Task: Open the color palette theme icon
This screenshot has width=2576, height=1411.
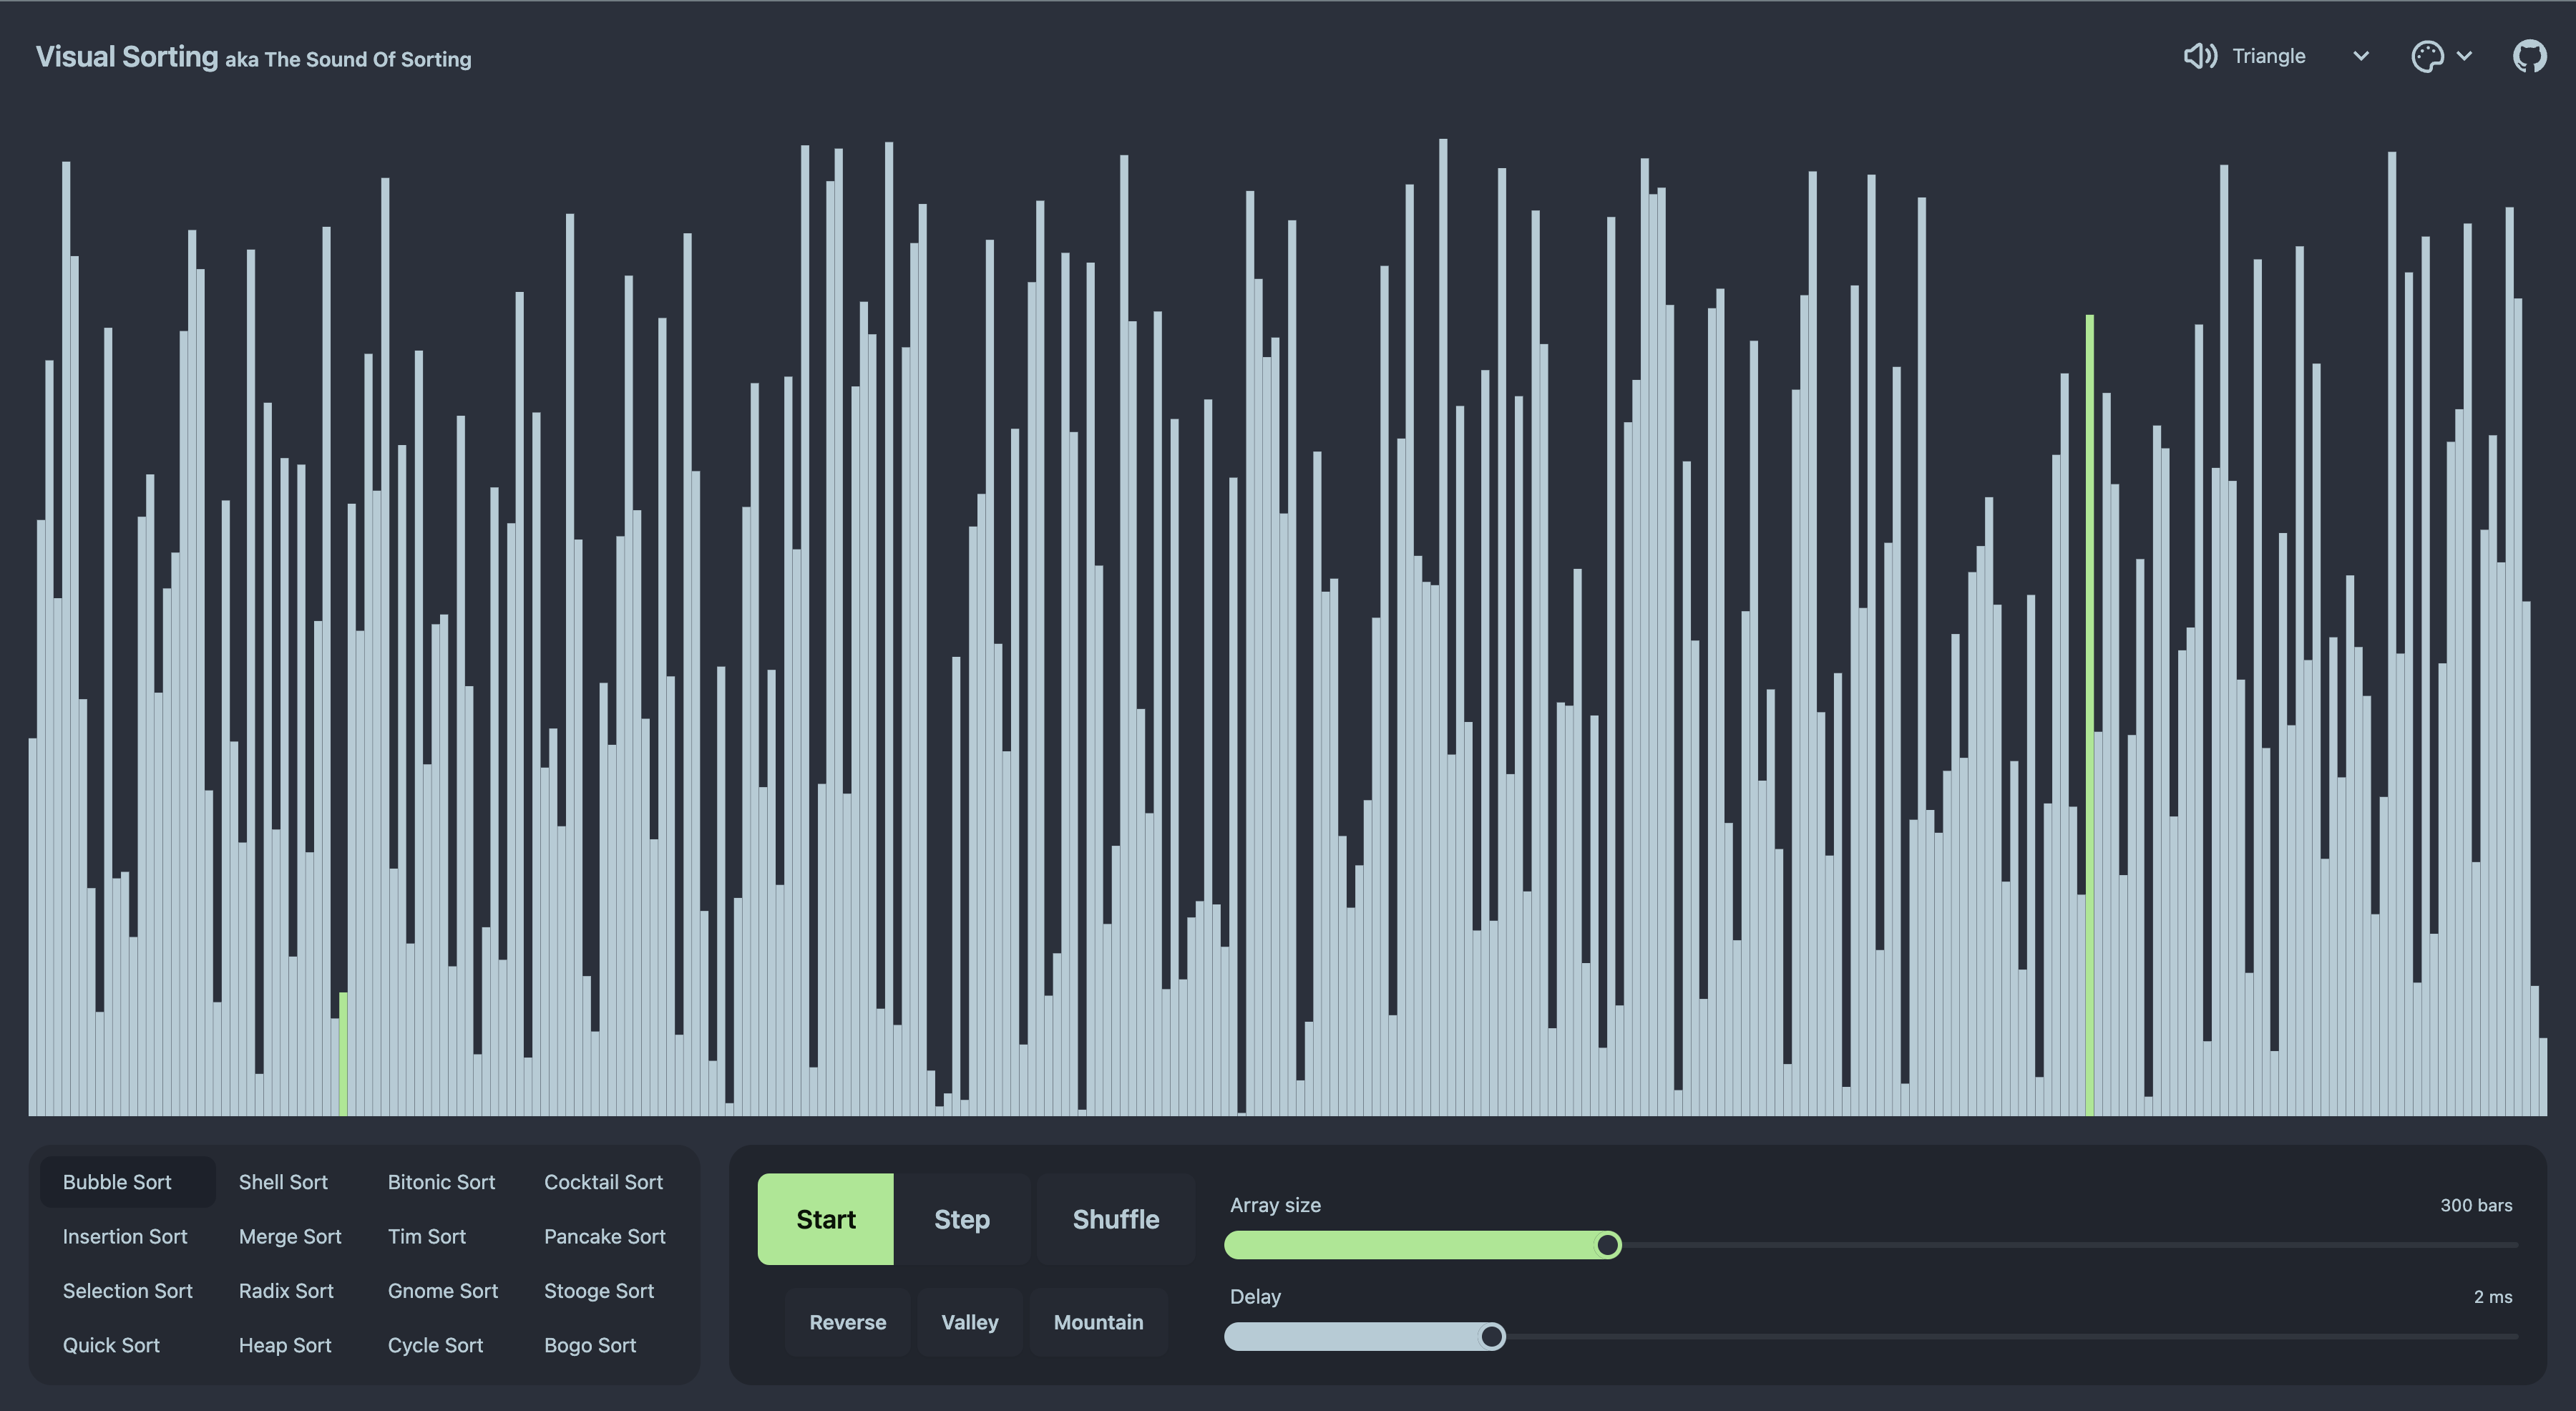Action: coord(2427,57)
